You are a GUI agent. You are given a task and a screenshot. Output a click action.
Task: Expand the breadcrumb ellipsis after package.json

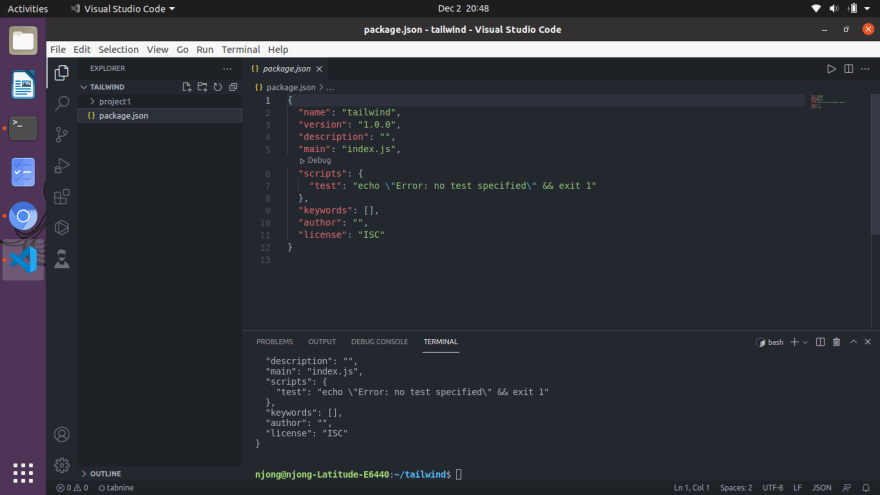[x=331, y=88]
